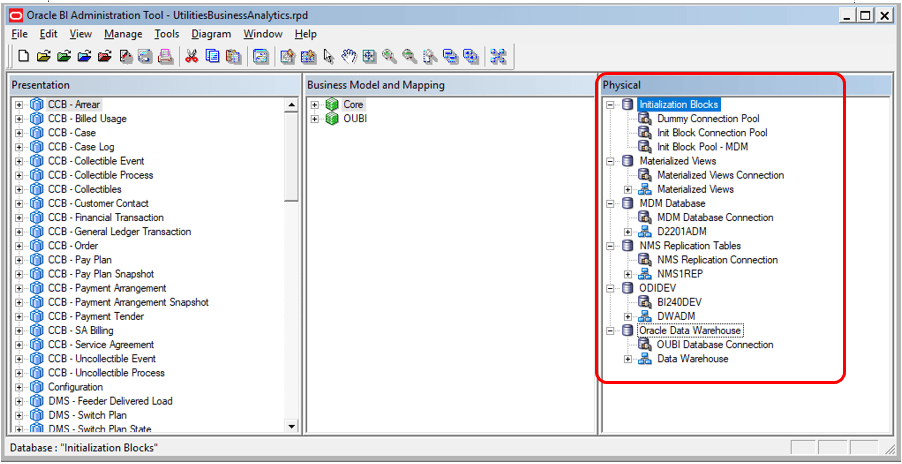
Task: Select BI240DEV connection pool
Action: [x=679, y=302]
